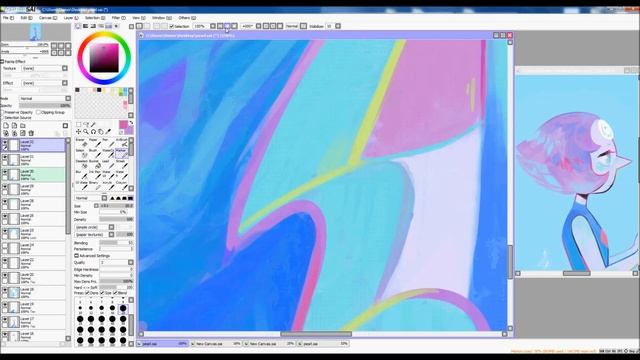Screen dimensions: 640x360
Task: Toggle the RGB slider panel icon
Action: (85, 26)
